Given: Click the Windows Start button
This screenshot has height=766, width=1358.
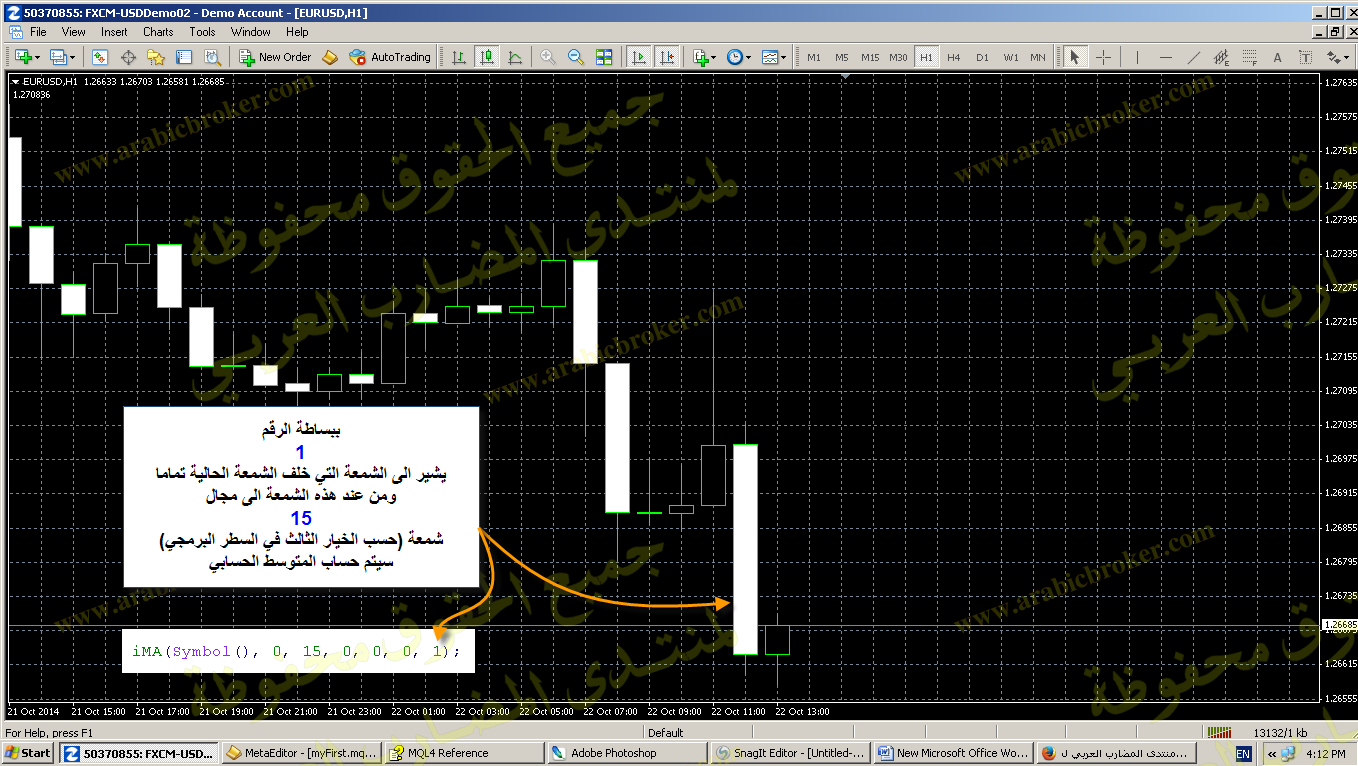Looking at the screenshot, I should [x=28, y=753].
